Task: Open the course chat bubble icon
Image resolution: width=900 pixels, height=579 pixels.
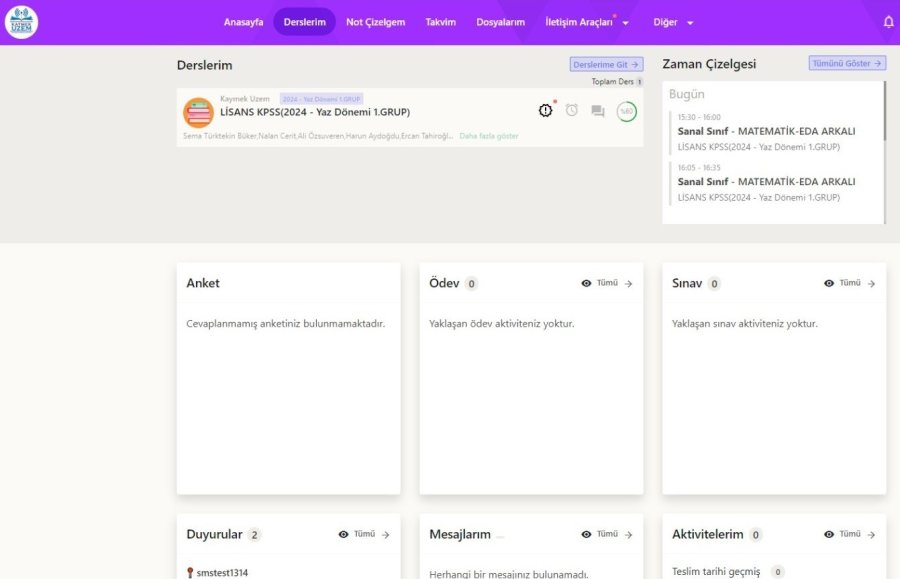Action: click(x=598, y=111)
